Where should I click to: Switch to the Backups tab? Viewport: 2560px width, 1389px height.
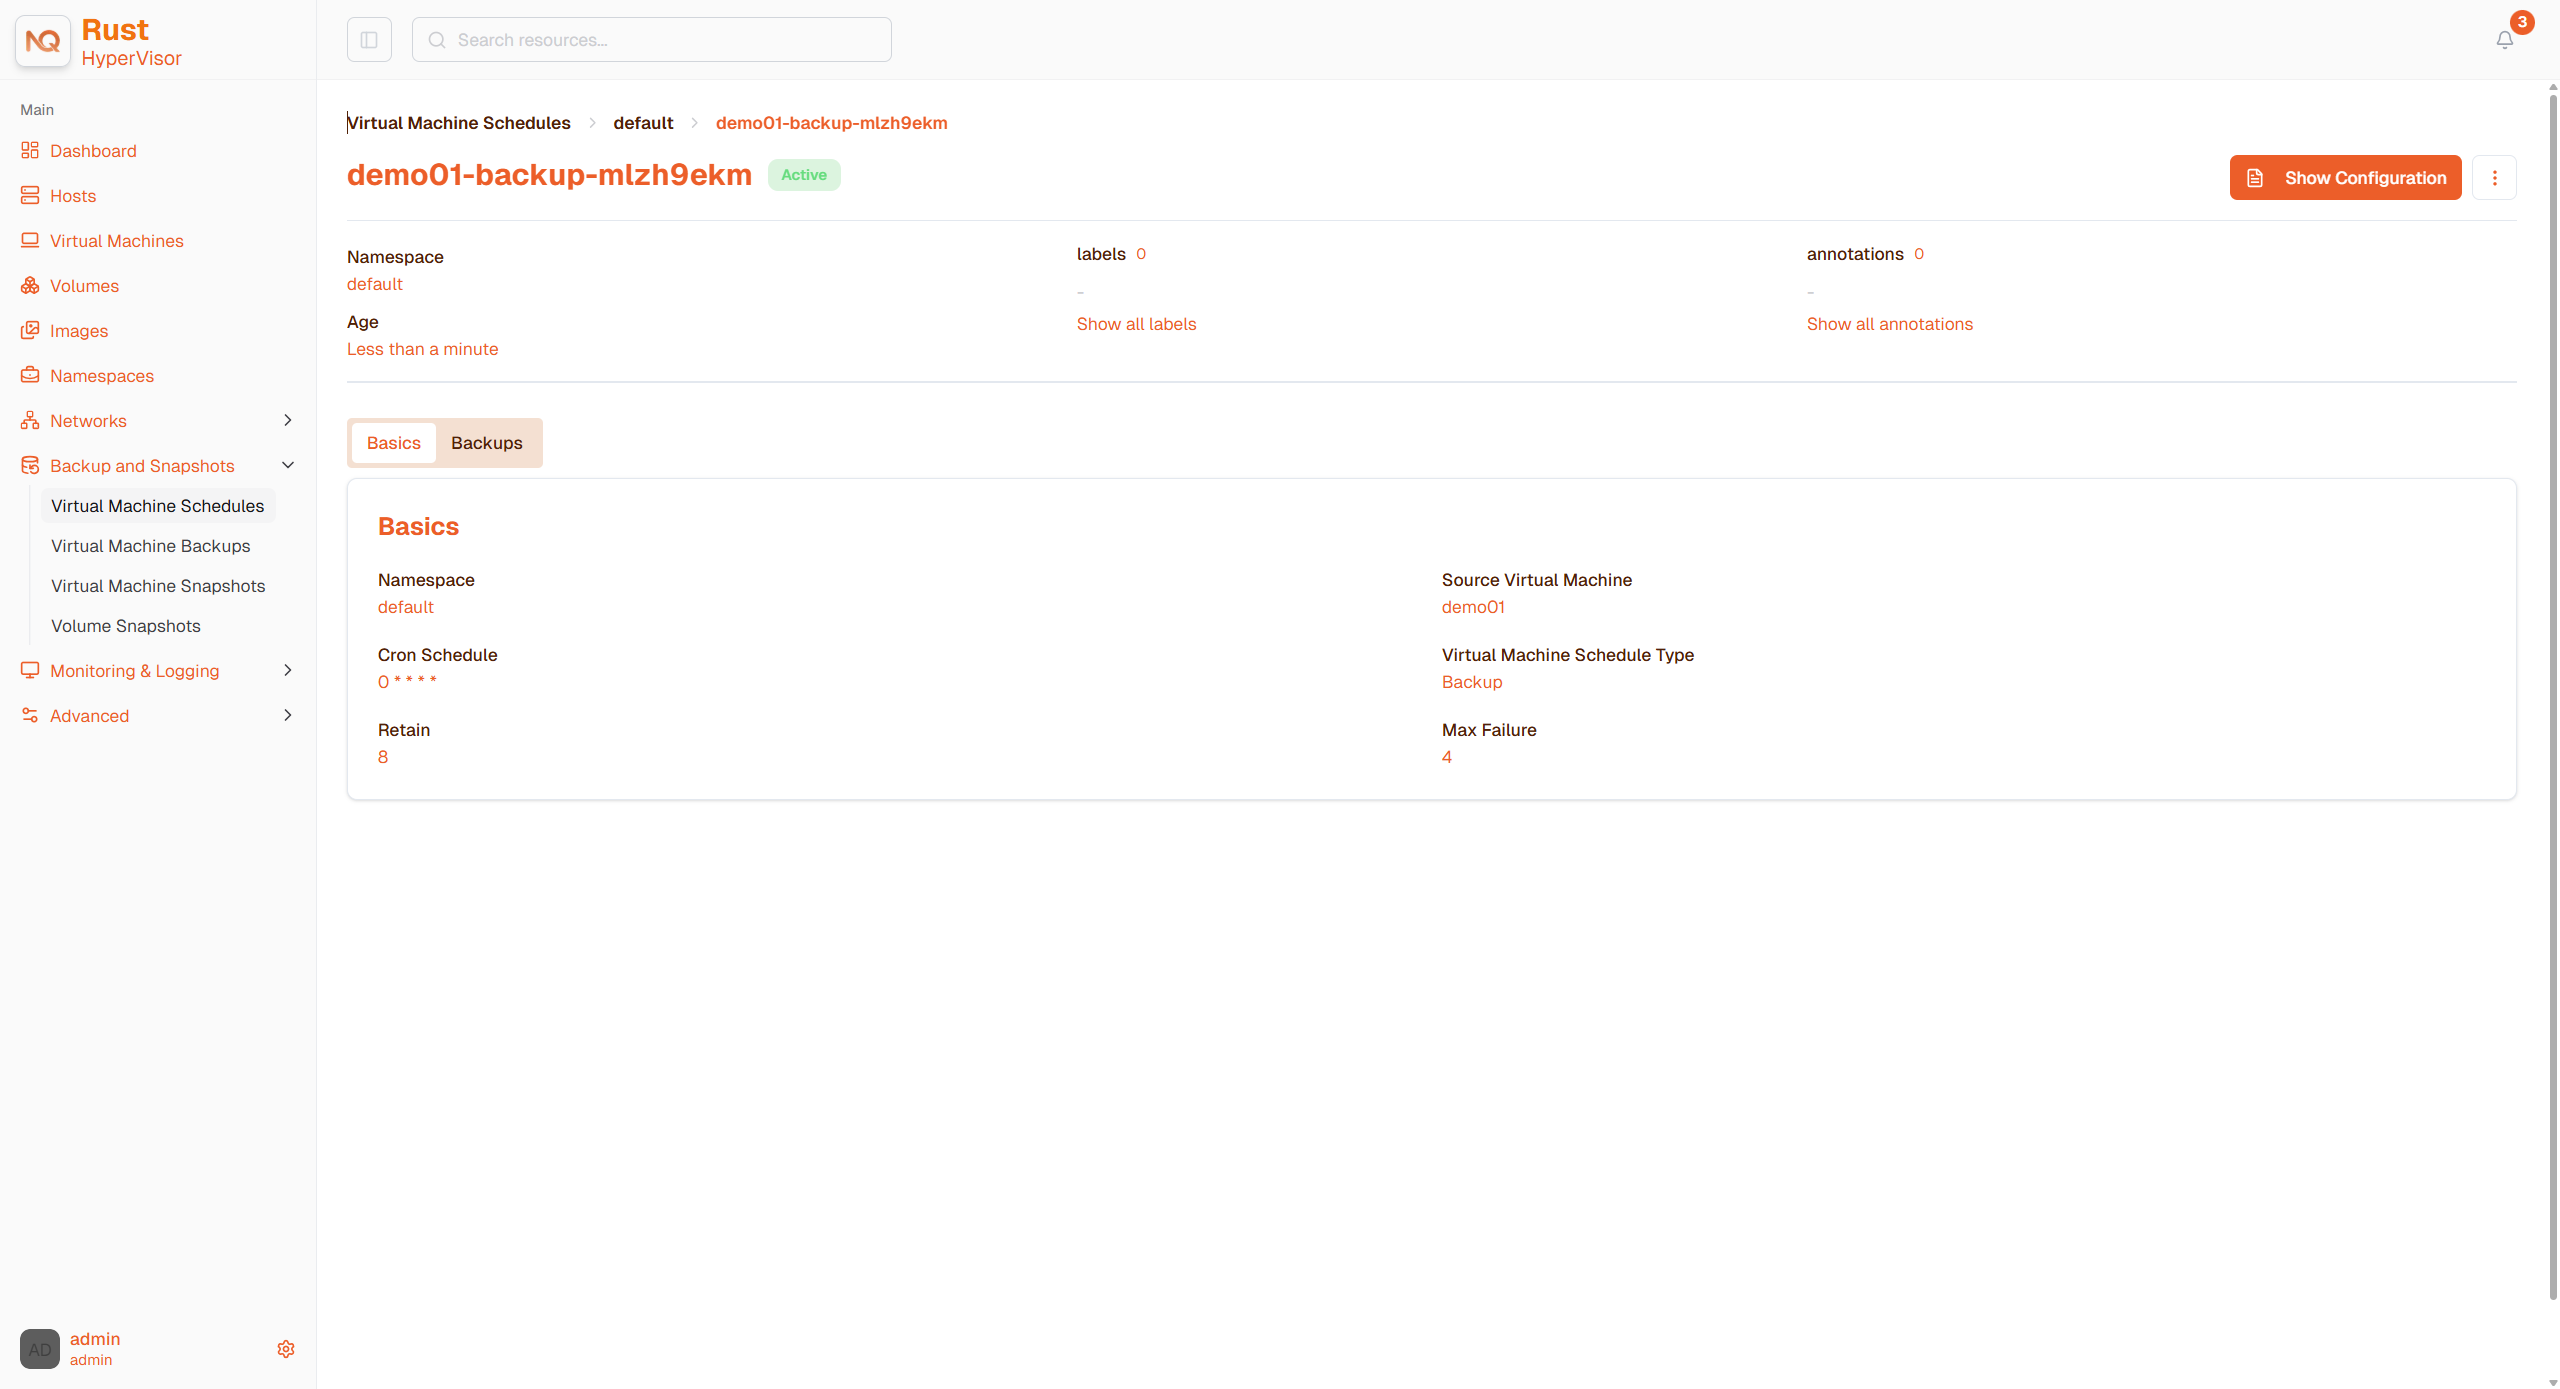pos(487,443)
